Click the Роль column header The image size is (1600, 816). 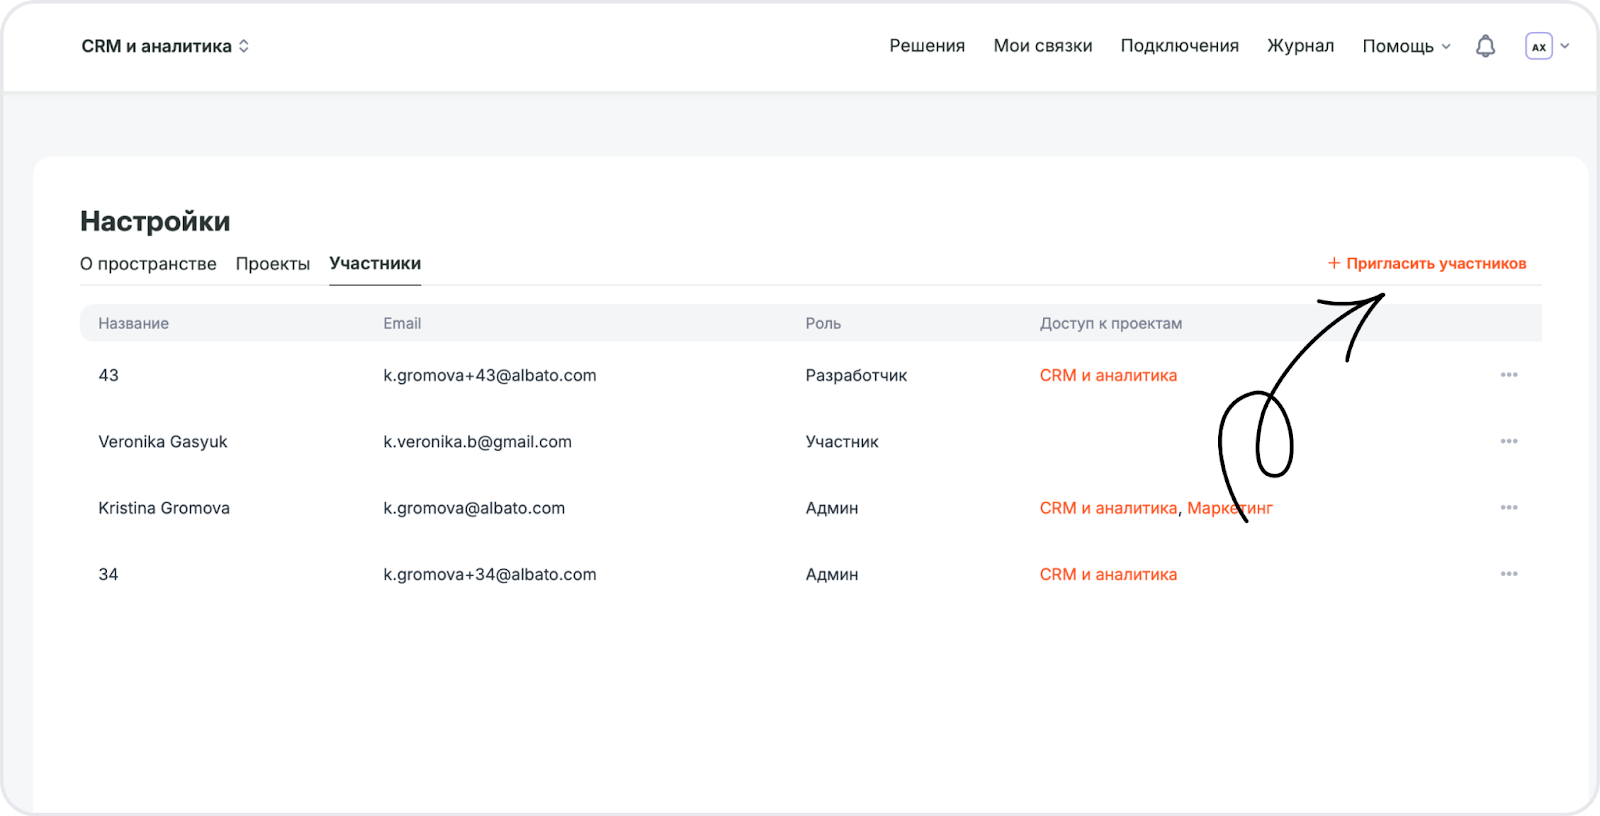tap(823, 323)
